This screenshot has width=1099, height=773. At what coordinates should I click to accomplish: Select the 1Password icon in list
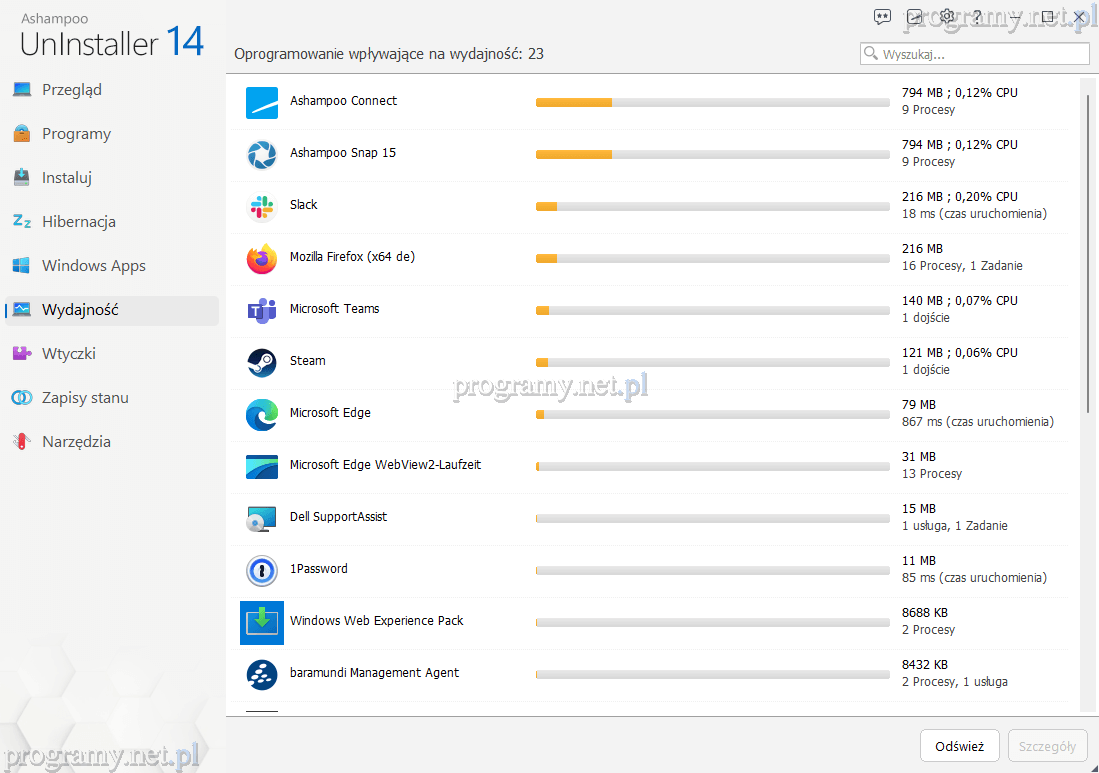(262, 570)
